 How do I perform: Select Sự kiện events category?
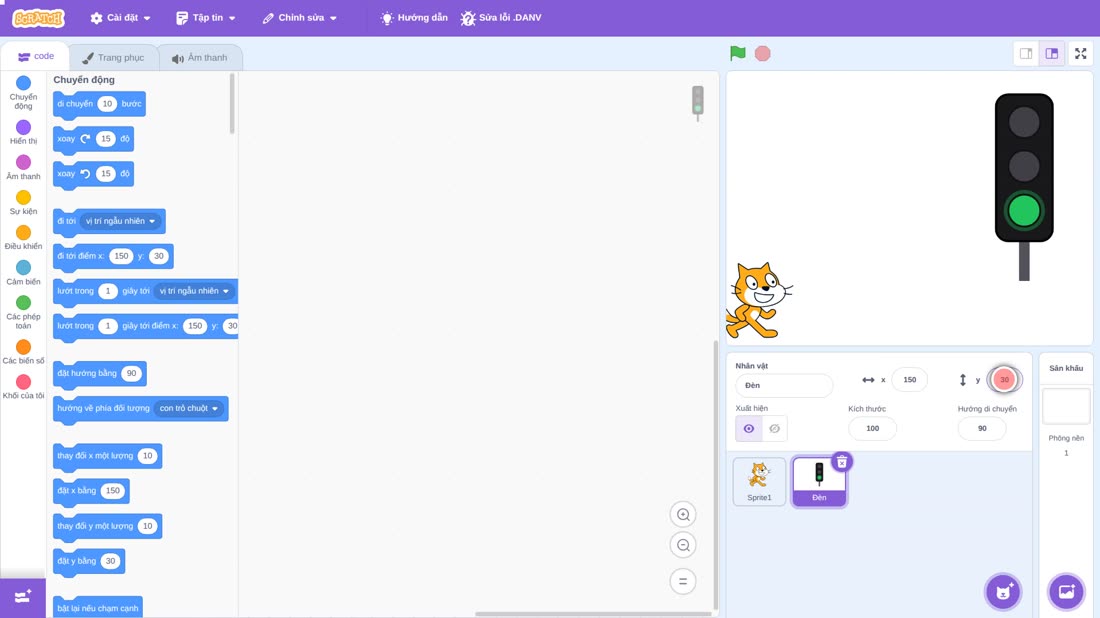(23, 203)
